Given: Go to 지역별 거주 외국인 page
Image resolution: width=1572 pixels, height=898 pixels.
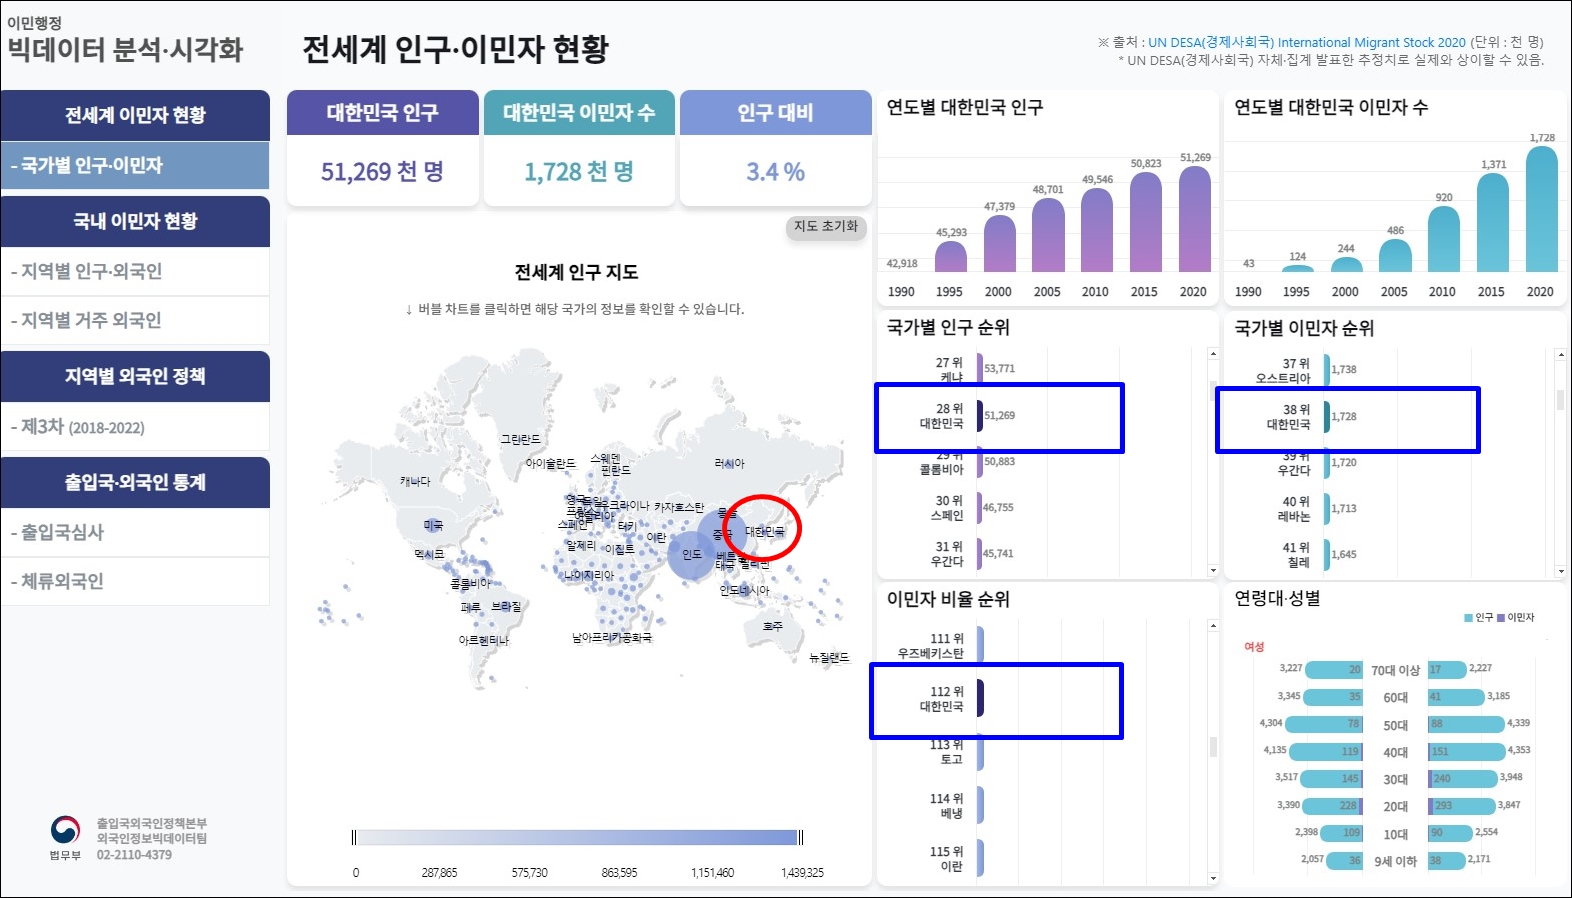Looking at the screenshot, I should pos(135,320).
